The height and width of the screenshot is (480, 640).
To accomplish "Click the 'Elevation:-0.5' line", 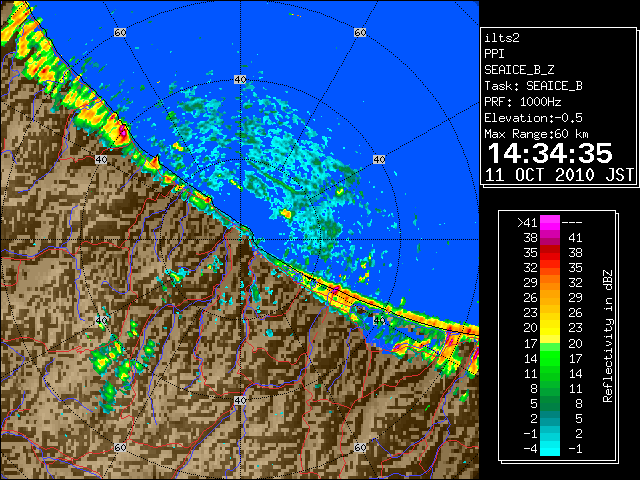I will click(x=533, y=118).
